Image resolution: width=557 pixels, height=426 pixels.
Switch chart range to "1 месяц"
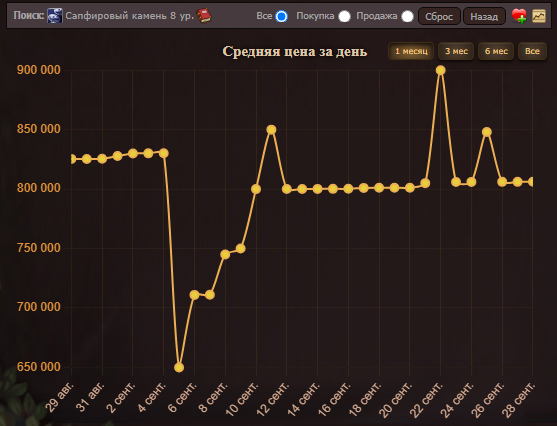411,51
